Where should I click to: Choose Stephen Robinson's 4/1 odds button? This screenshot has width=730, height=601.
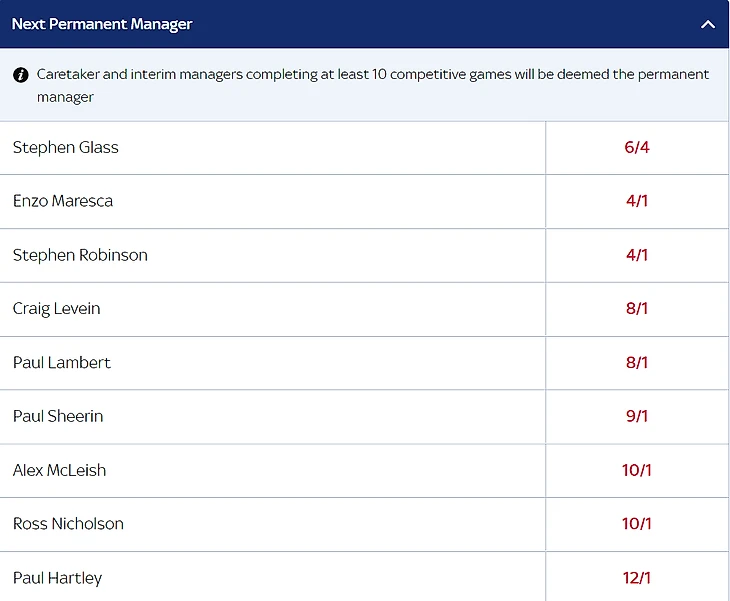pos(637,255)
